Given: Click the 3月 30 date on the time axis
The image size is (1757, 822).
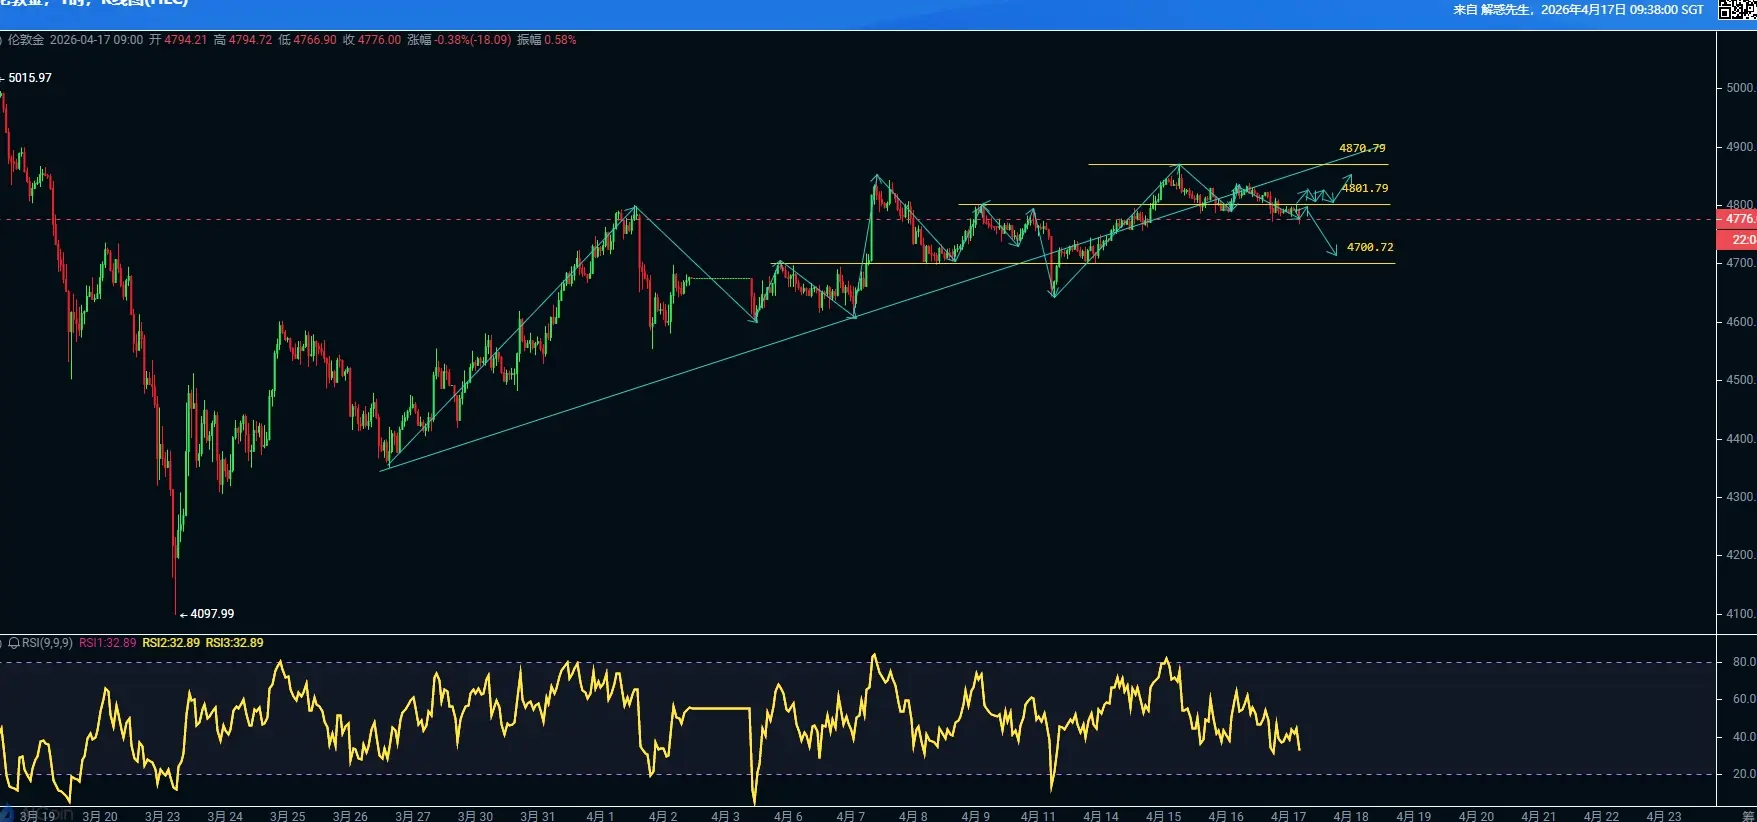Looking at the screenshot, I should [475, 816].
